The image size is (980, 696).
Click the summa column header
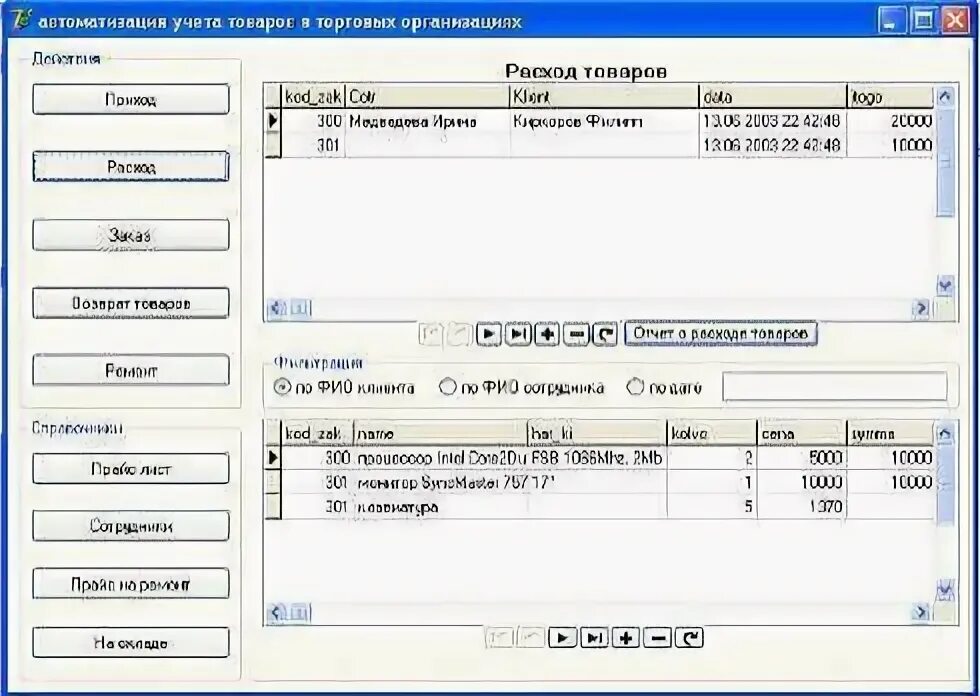[891, 433]
